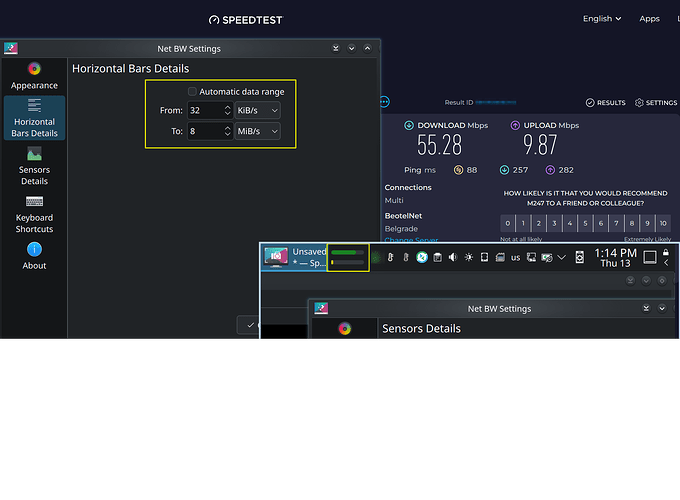
Task: Enable Automatic data range checkbox
Action: tap(192, 92)
